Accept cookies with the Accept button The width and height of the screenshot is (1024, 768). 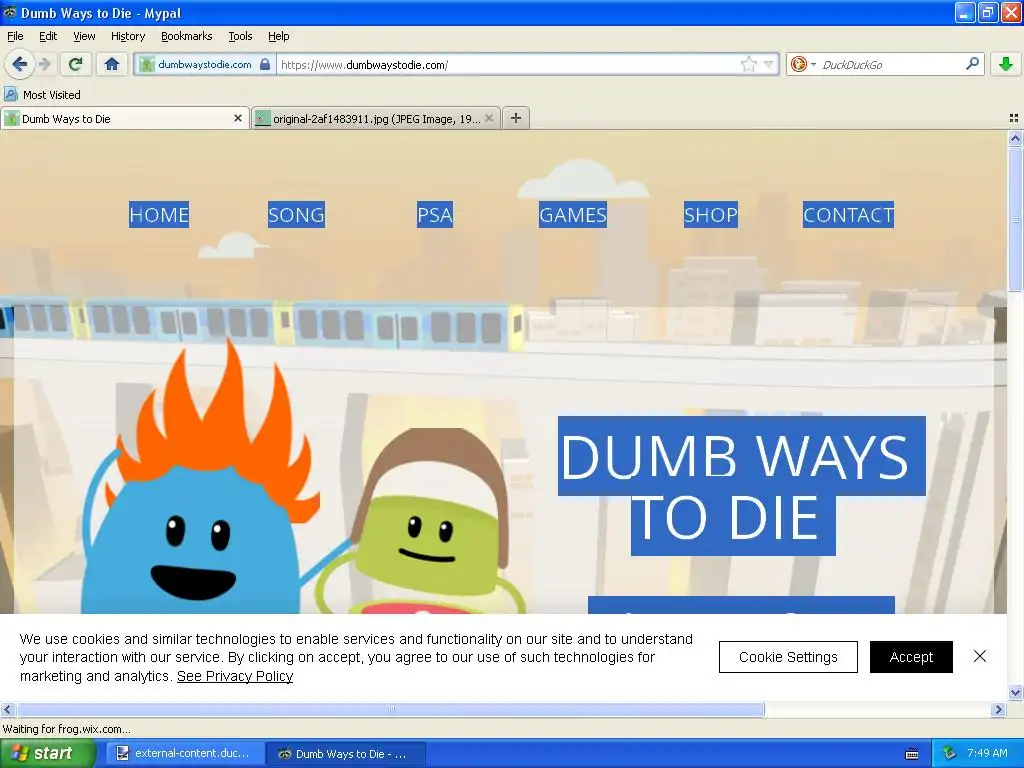[x=911, y=657]
